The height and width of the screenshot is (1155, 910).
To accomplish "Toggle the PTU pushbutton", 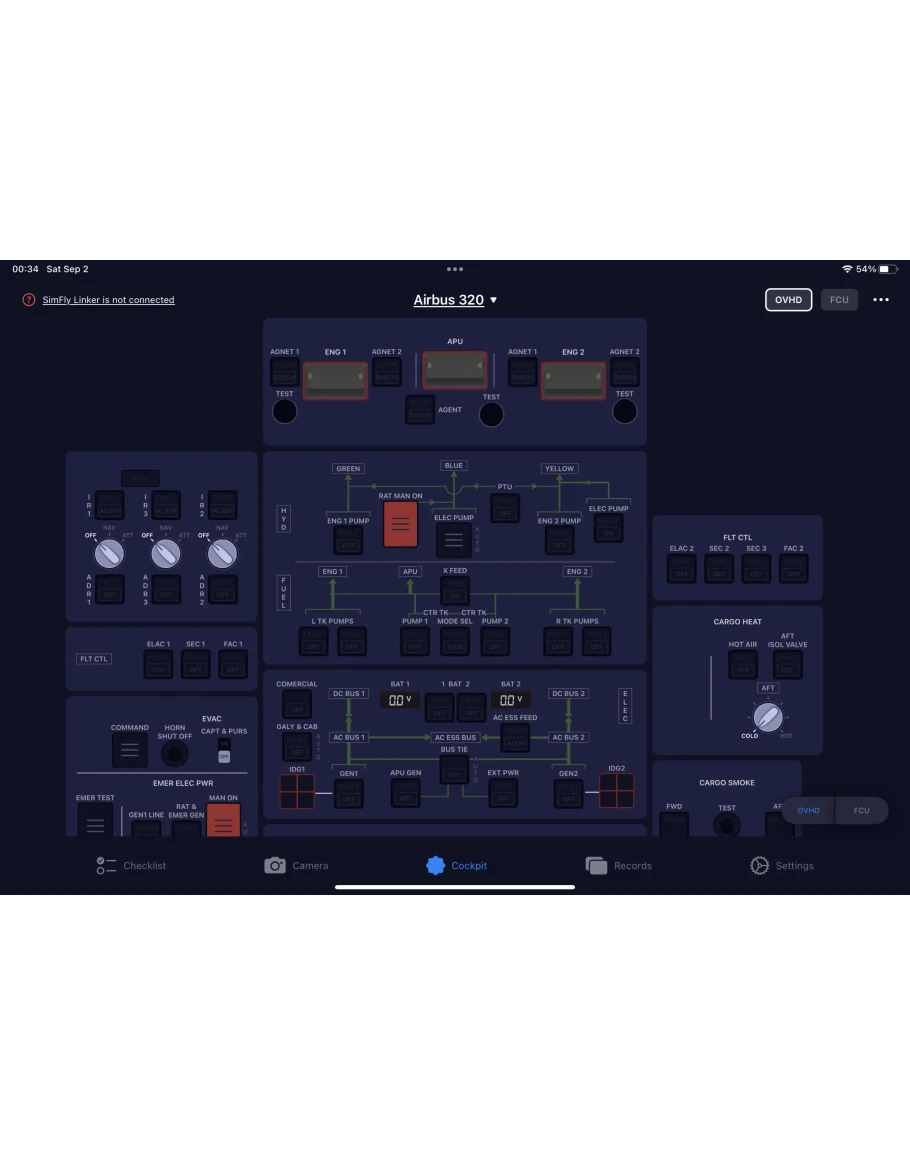I will [505, 508].
